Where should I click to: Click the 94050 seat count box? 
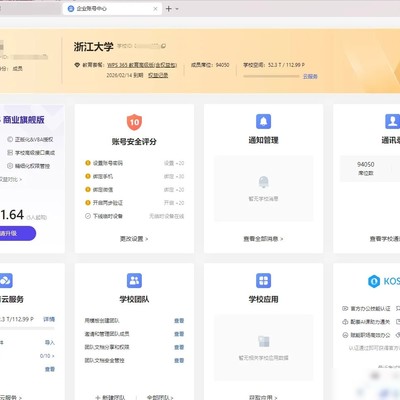click(x=370, y=168)
